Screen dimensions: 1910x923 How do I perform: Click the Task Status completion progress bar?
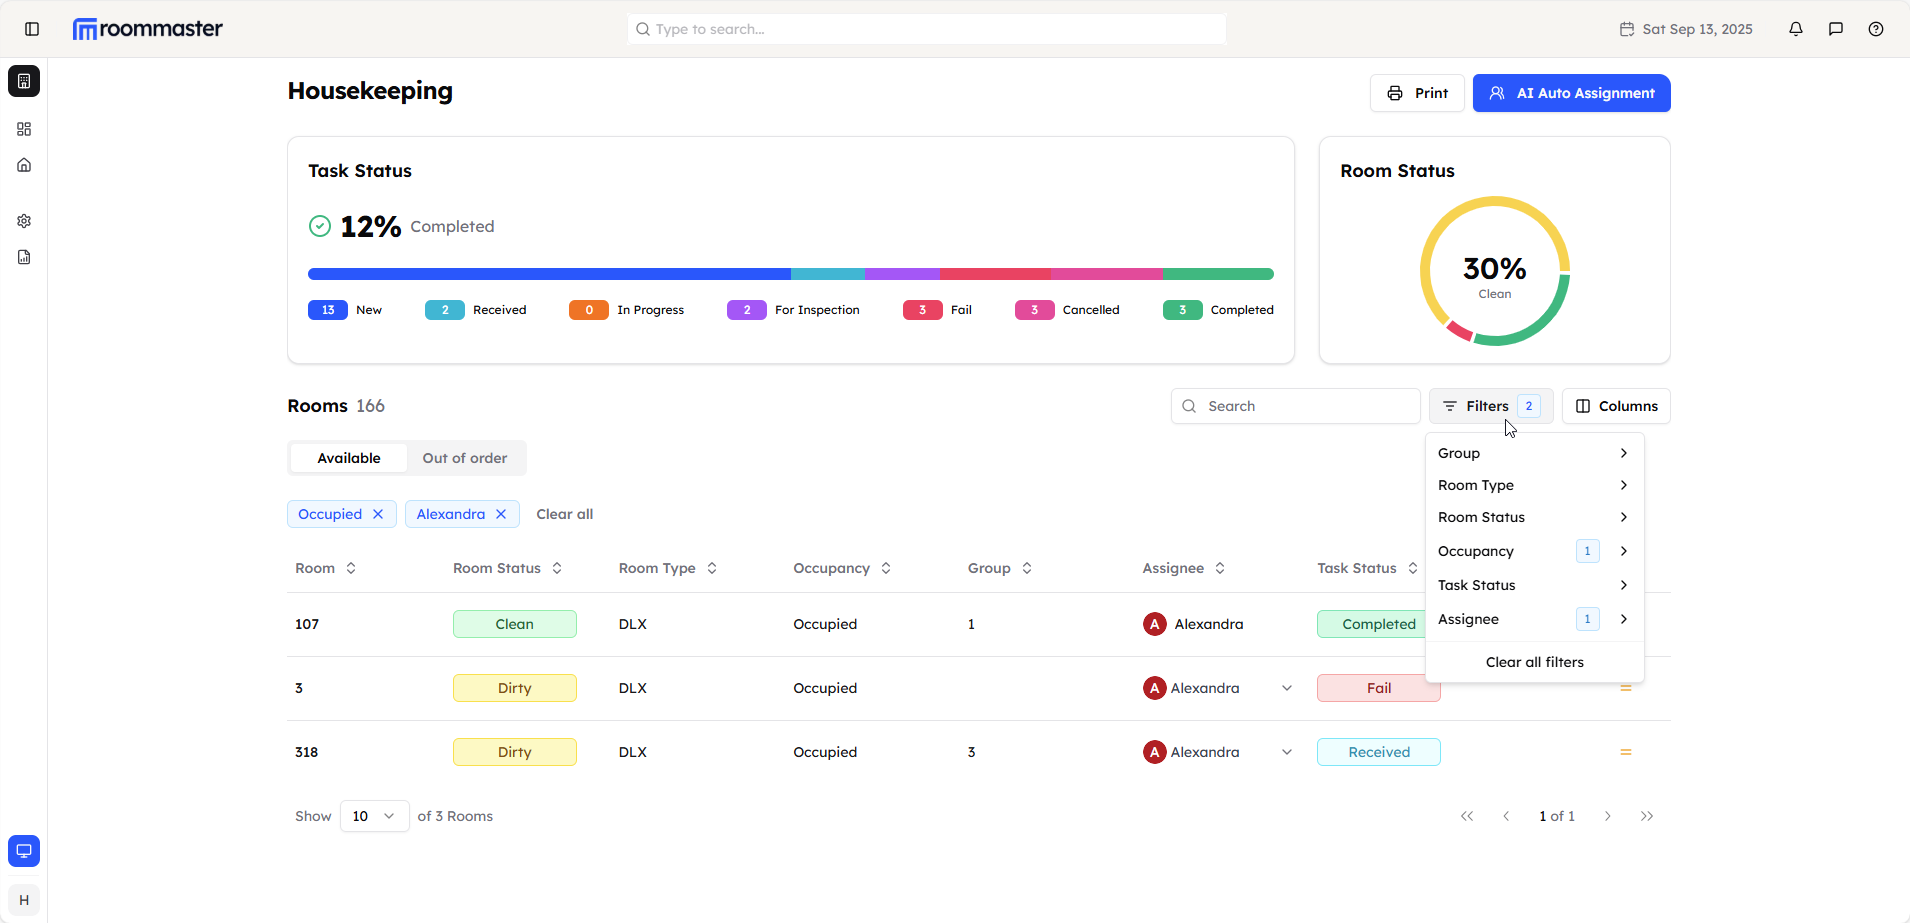tap(790, 272)
